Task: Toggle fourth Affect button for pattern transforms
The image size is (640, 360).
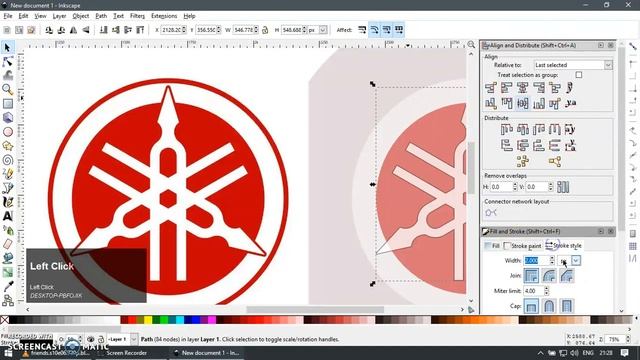Action: tap(399, 30)
